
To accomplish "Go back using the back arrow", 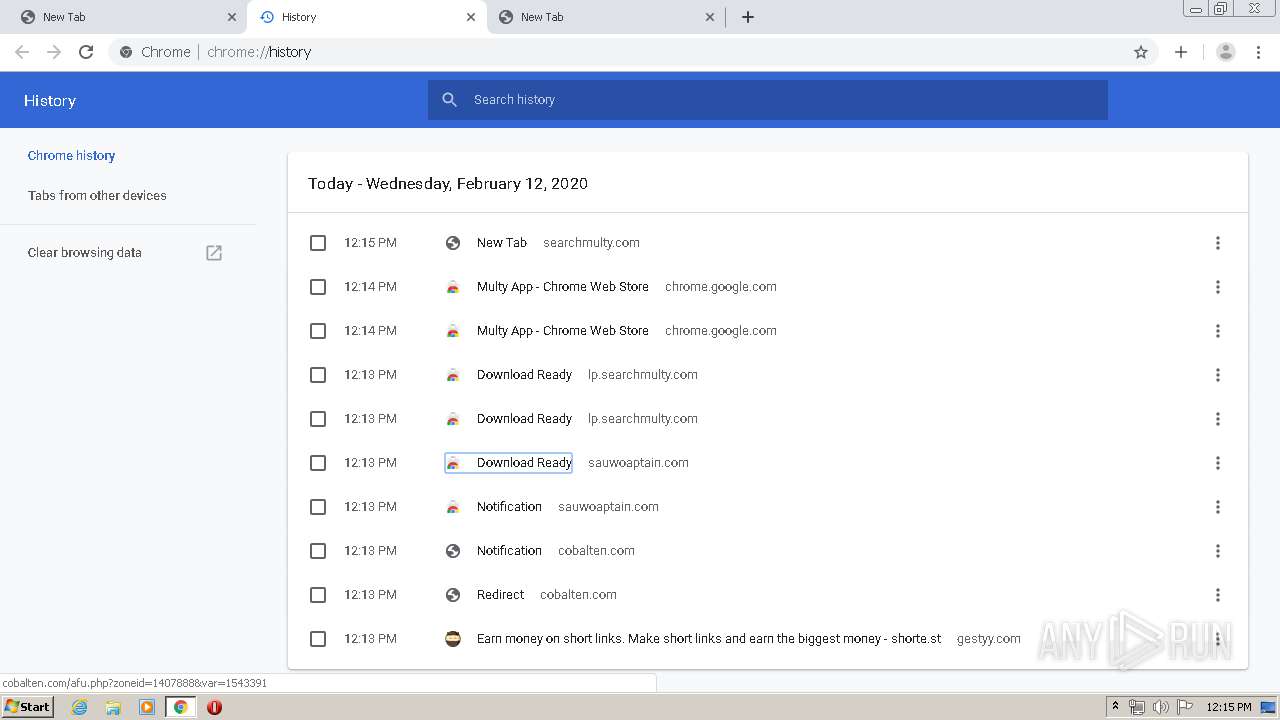I will pyautogui.click(x=22, y=52).
